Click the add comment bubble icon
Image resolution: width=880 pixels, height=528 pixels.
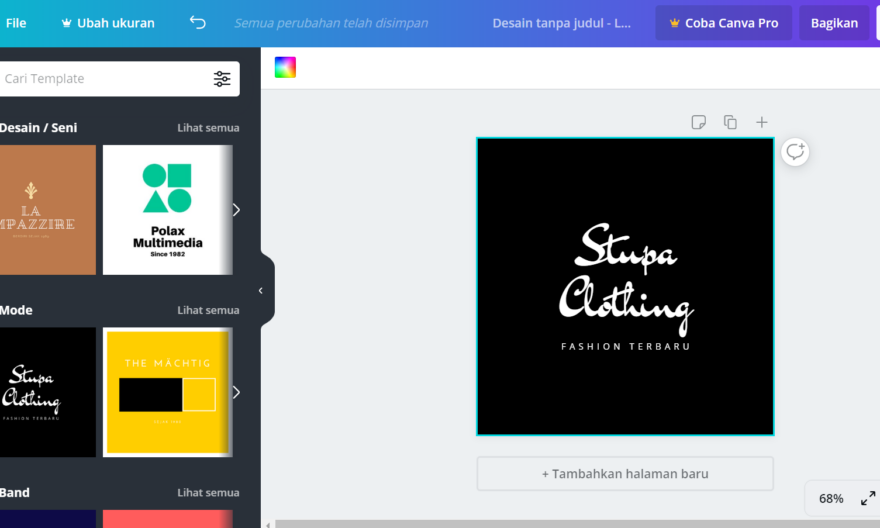795,152
